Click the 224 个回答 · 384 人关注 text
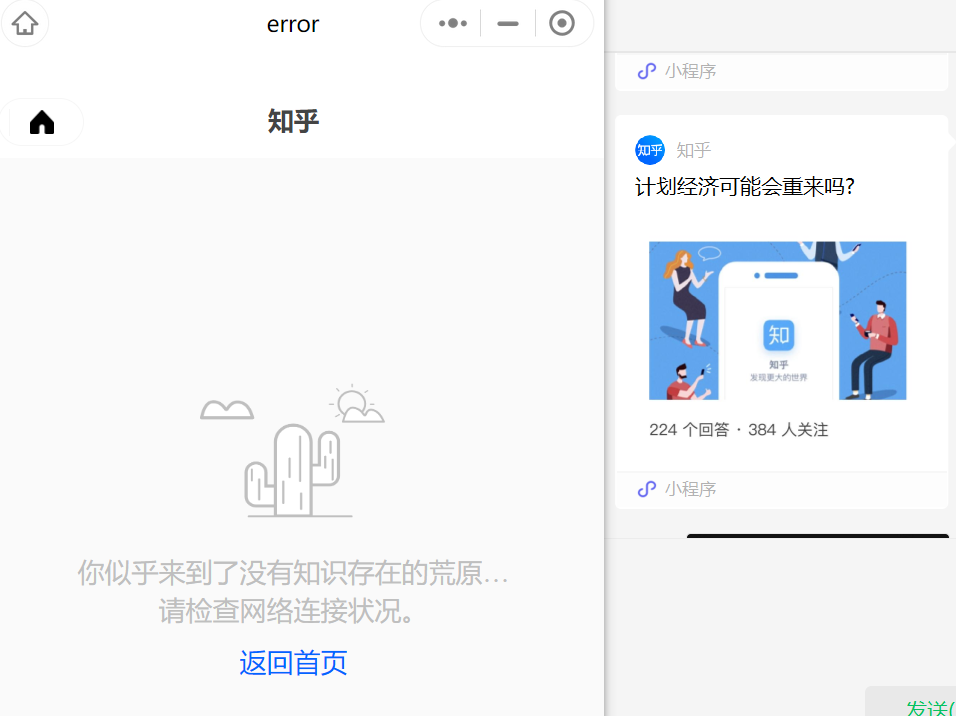The height and width of the screenshot is (716, 956). [x=738, y=430]
